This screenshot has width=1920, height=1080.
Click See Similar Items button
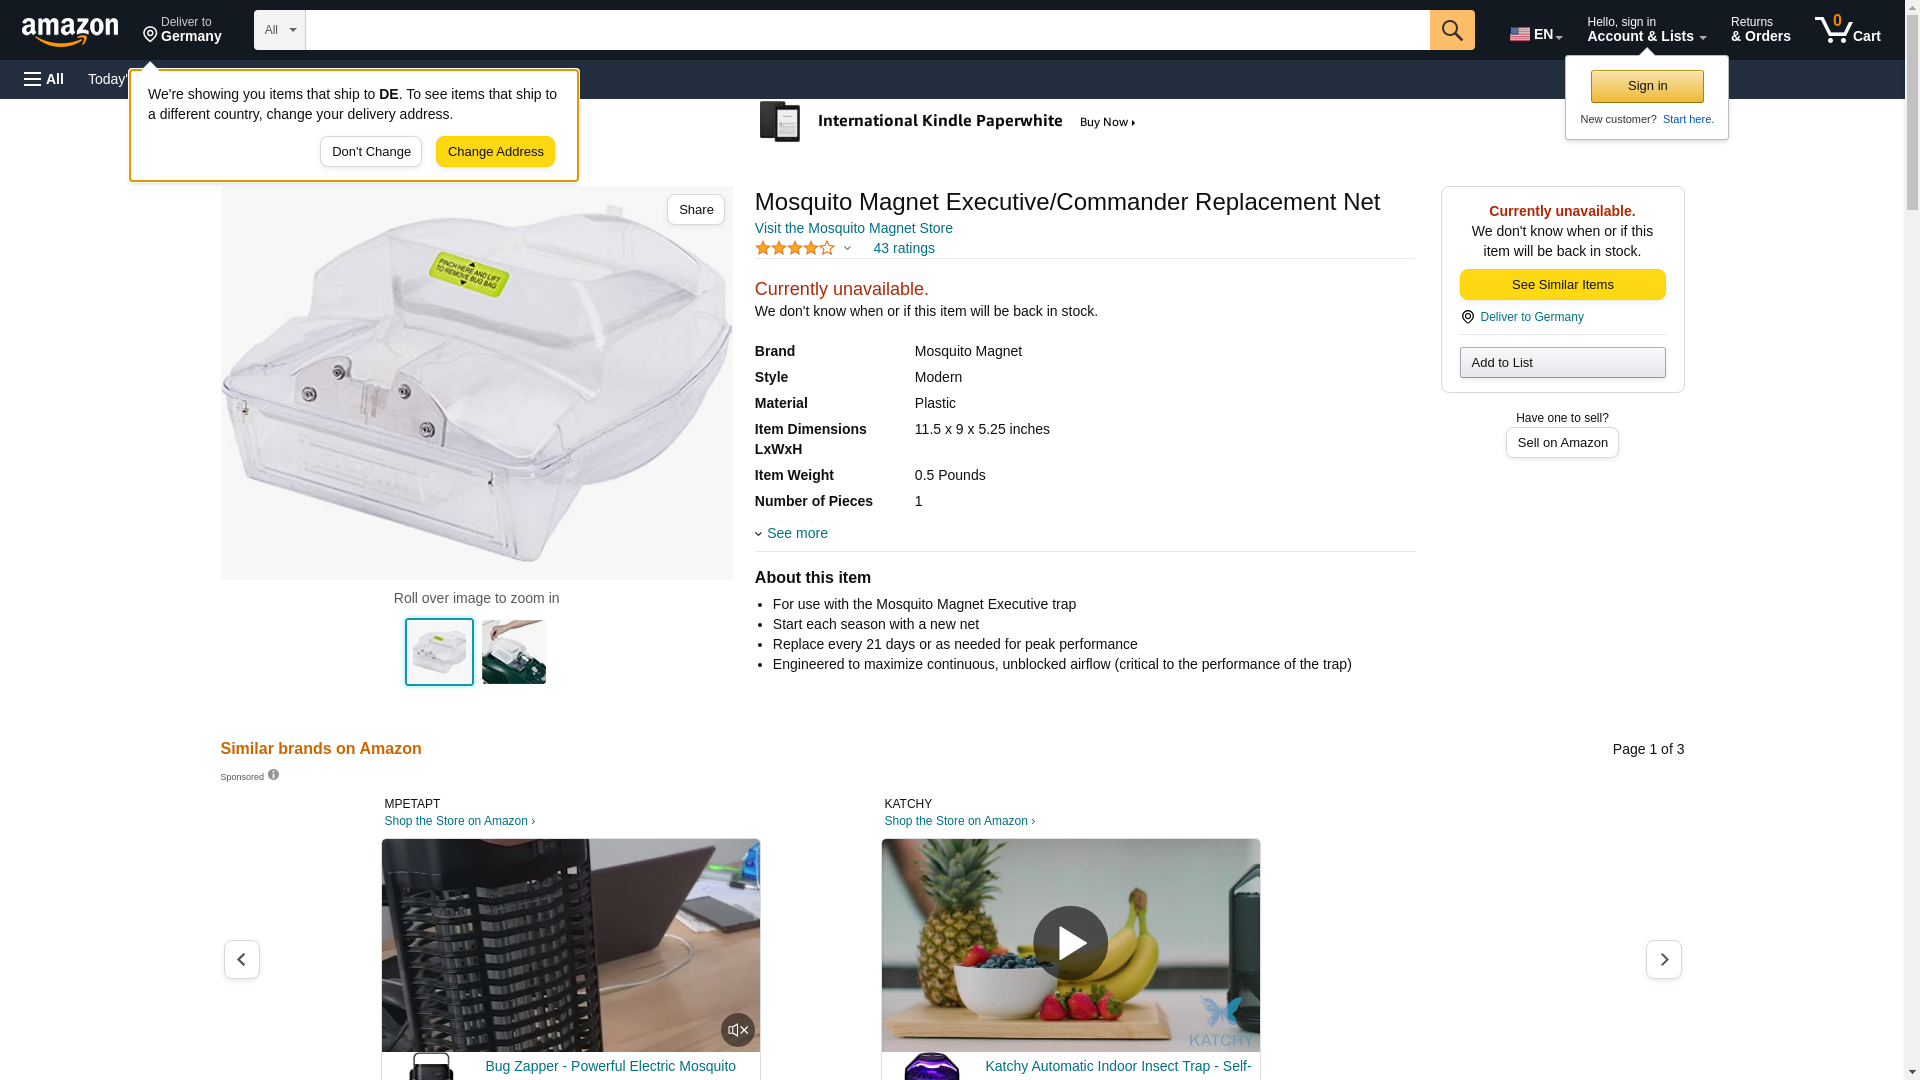pyautogui.click(x=1562, y=285)
